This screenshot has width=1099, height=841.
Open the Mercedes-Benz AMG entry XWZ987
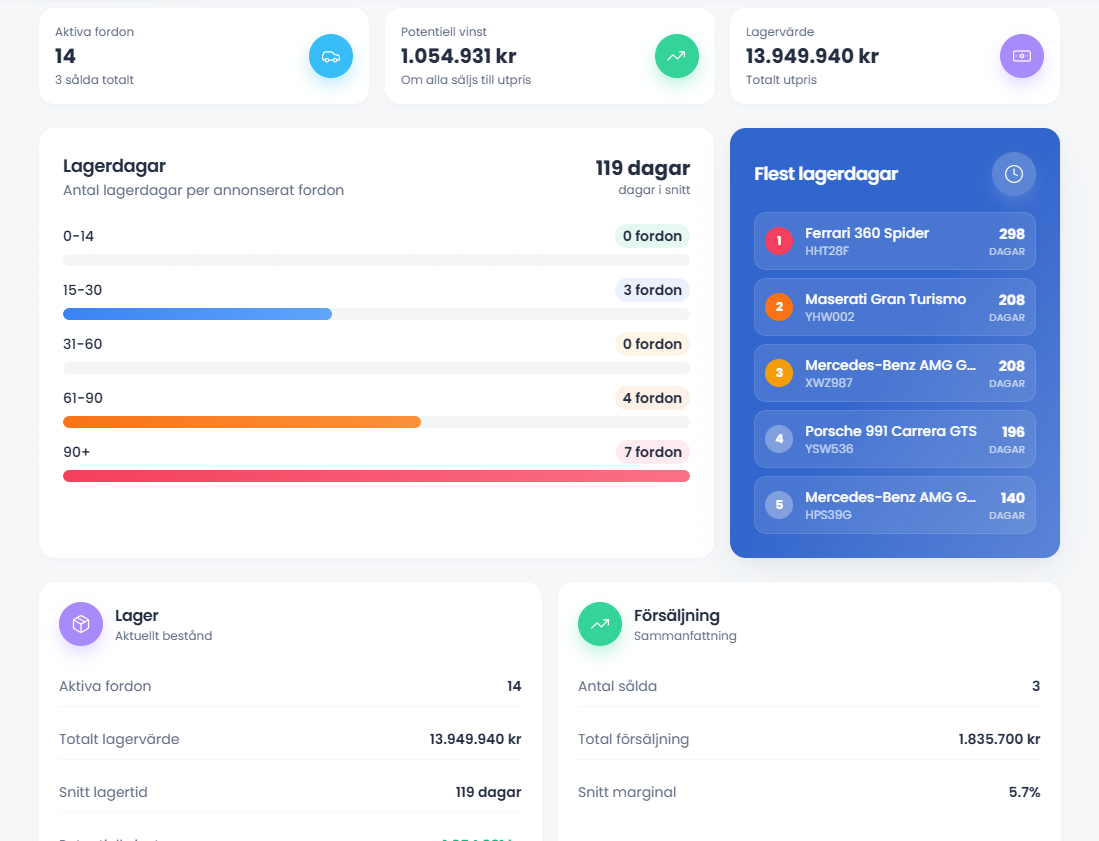tap(894, 373)
